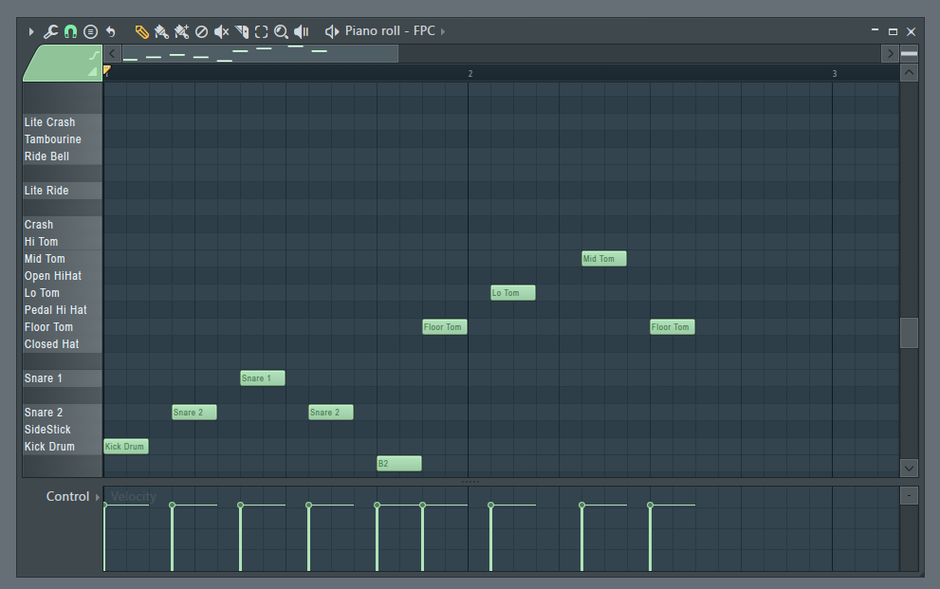Image resolution: width=940 pixels, height=589 pixels.
Task: Maximize the Piano roll window
Action: tap(893, 31)
